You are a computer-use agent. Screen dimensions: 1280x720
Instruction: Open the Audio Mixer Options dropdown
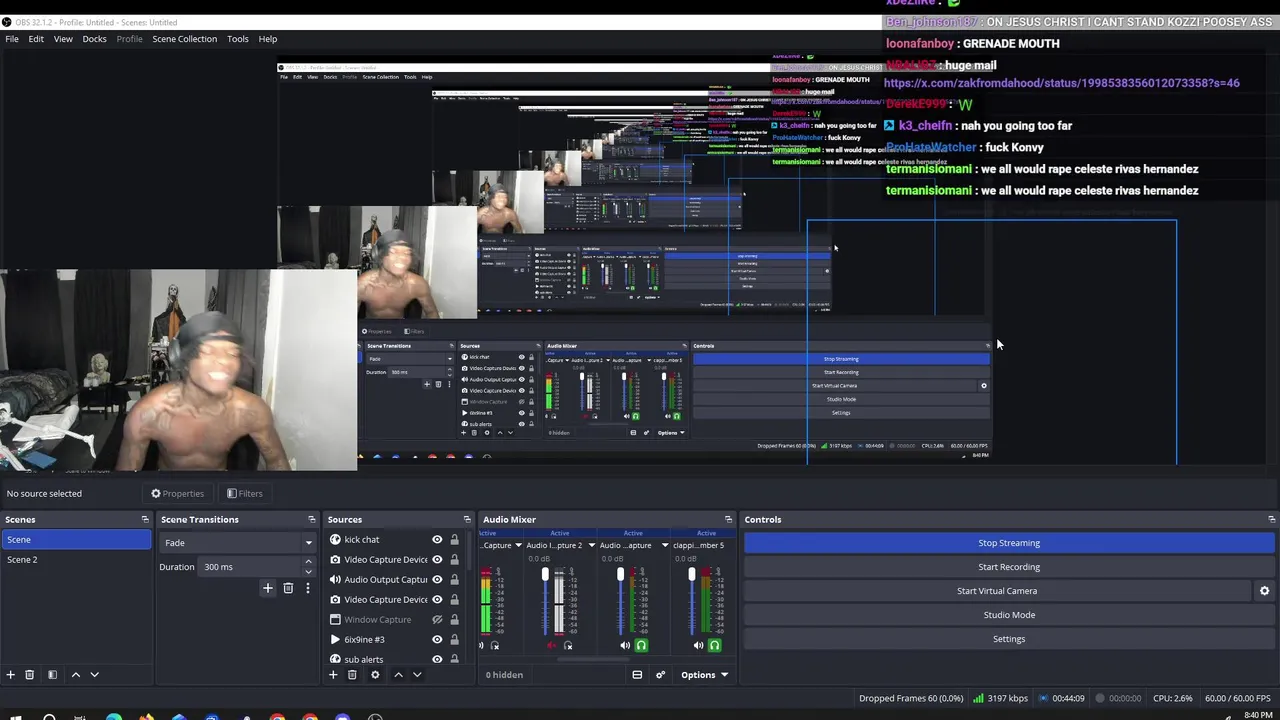click(x=704, y=675)
